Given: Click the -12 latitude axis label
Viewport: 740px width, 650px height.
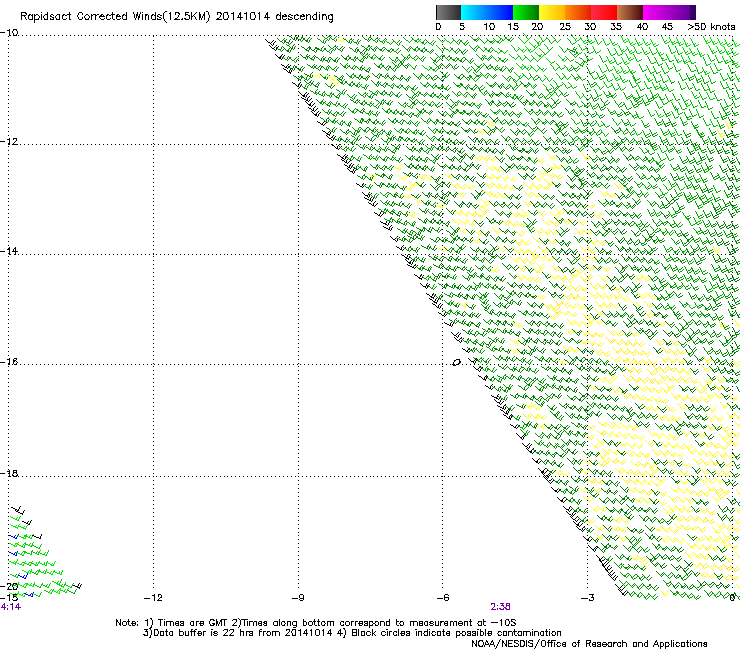Looking at the screenshot, I should 9,142.
